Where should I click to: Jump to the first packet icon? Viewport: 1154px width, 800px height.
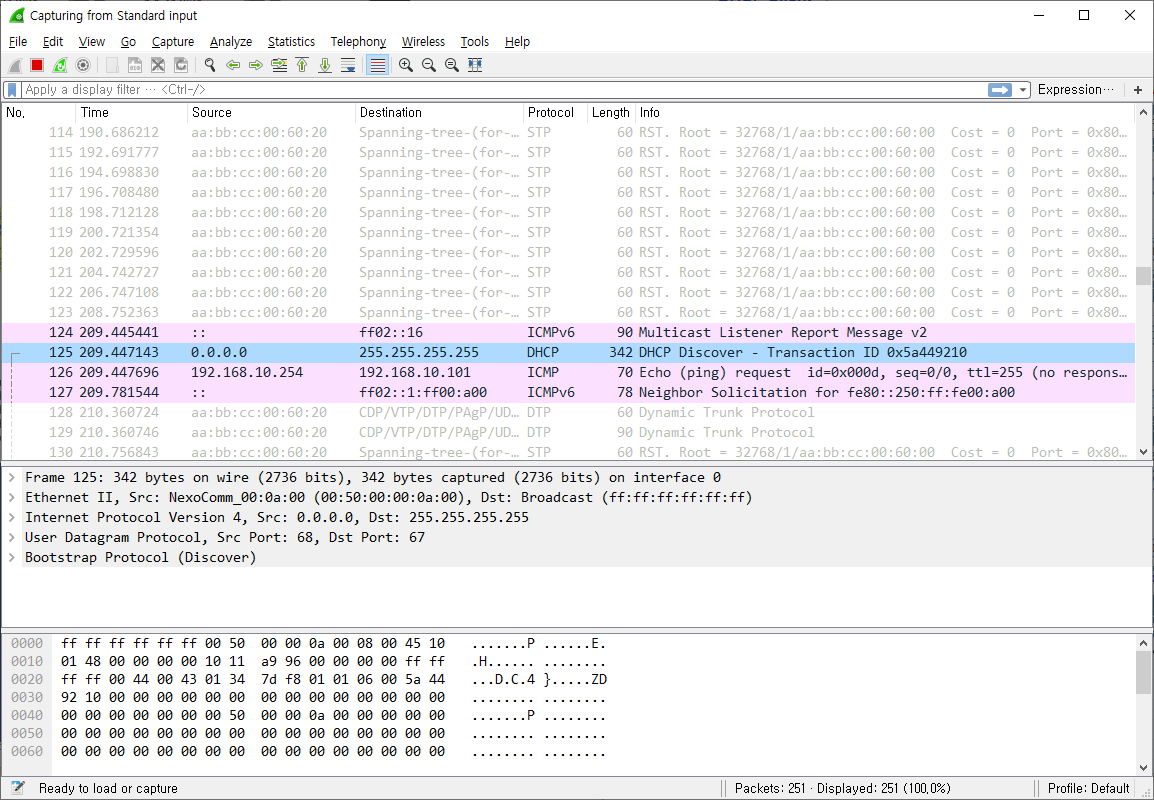[302, 66]
